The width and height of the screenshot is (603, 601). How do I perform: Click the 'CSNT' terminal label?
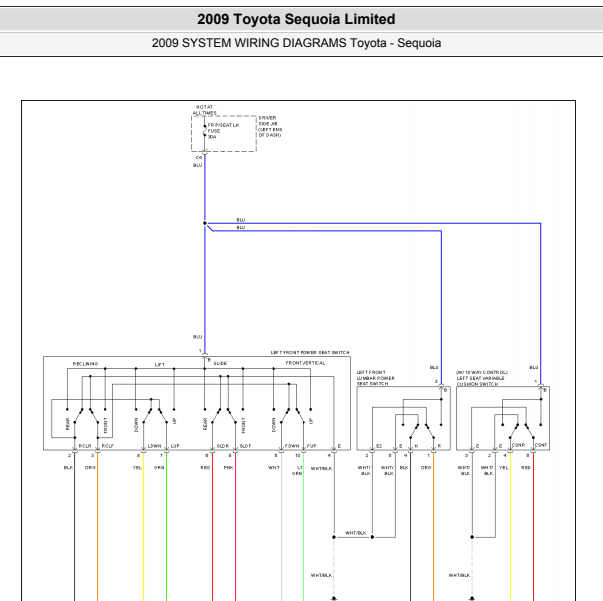pos(541,445)
